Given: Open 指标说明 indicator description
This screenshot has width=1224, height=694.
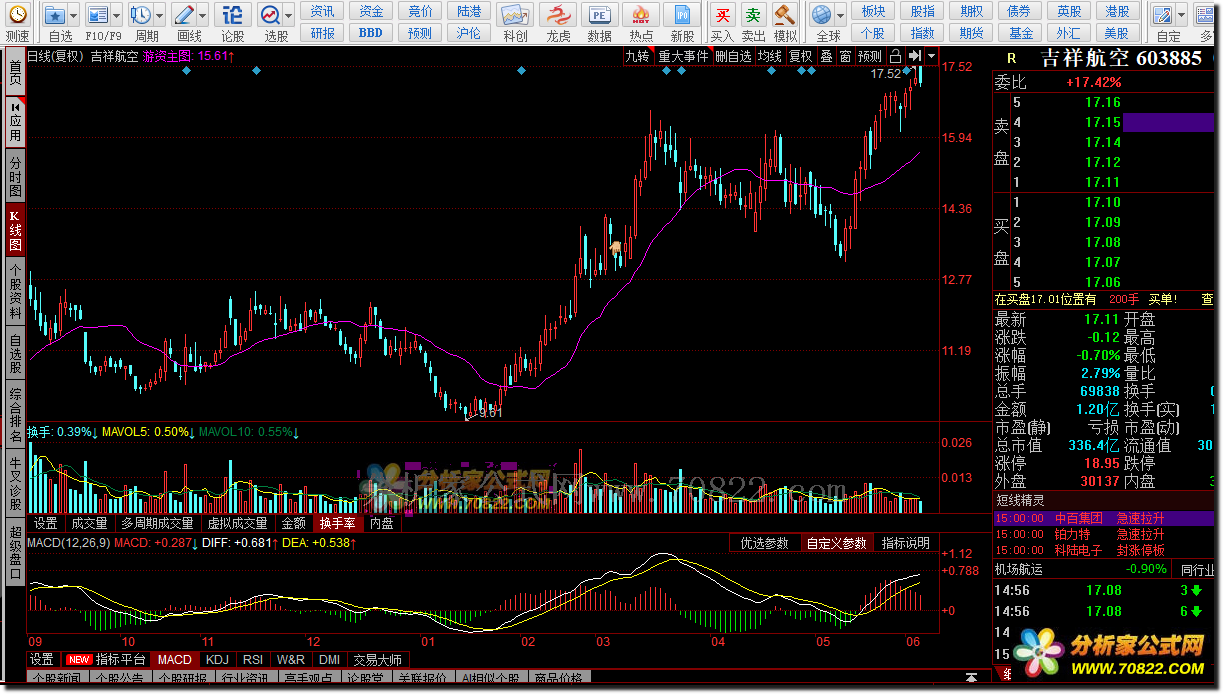Looking at the screenshot, I should pyautogui.click(x=905, y=543).
